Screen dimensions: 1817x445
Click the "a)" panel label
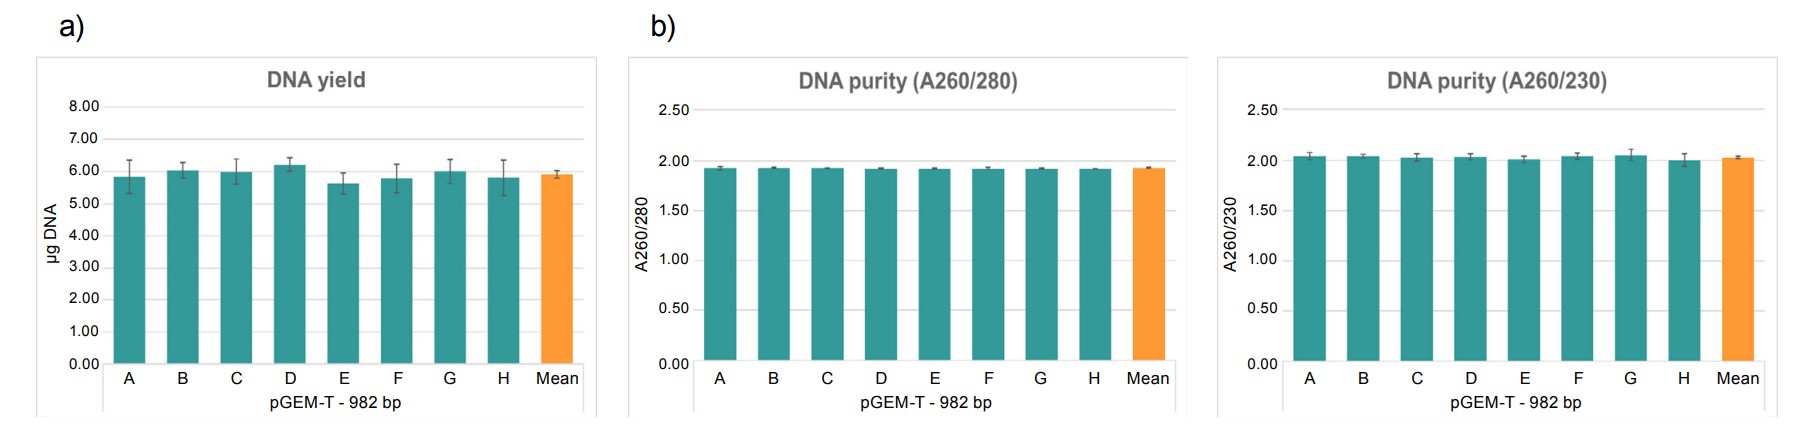point(72,26)
